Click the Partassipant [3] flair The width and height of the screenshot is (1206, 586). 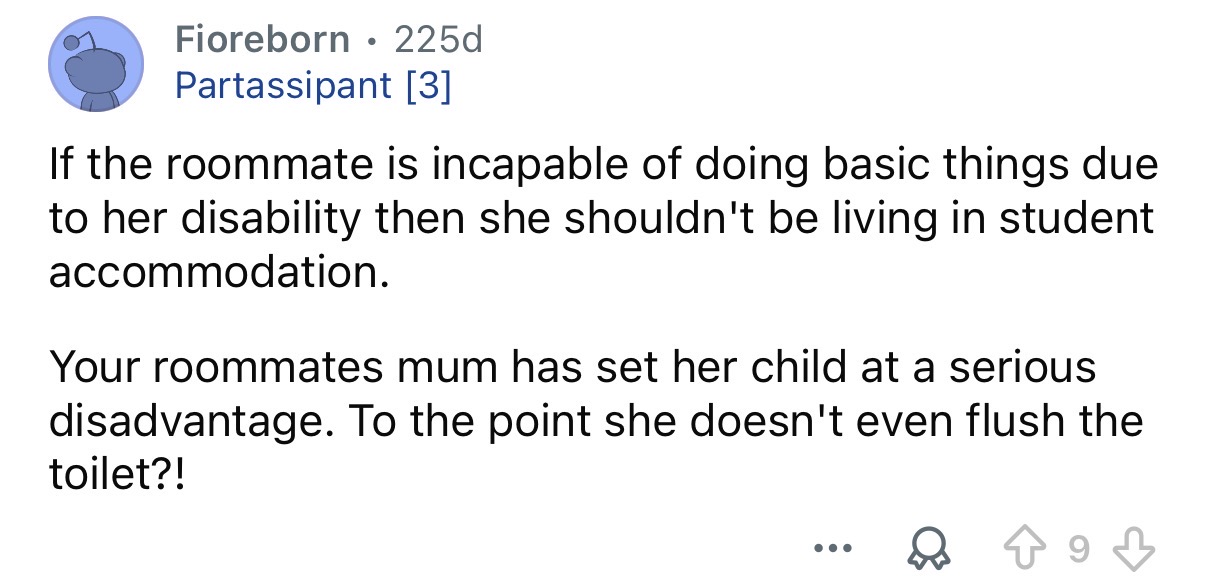pos(313,85)
